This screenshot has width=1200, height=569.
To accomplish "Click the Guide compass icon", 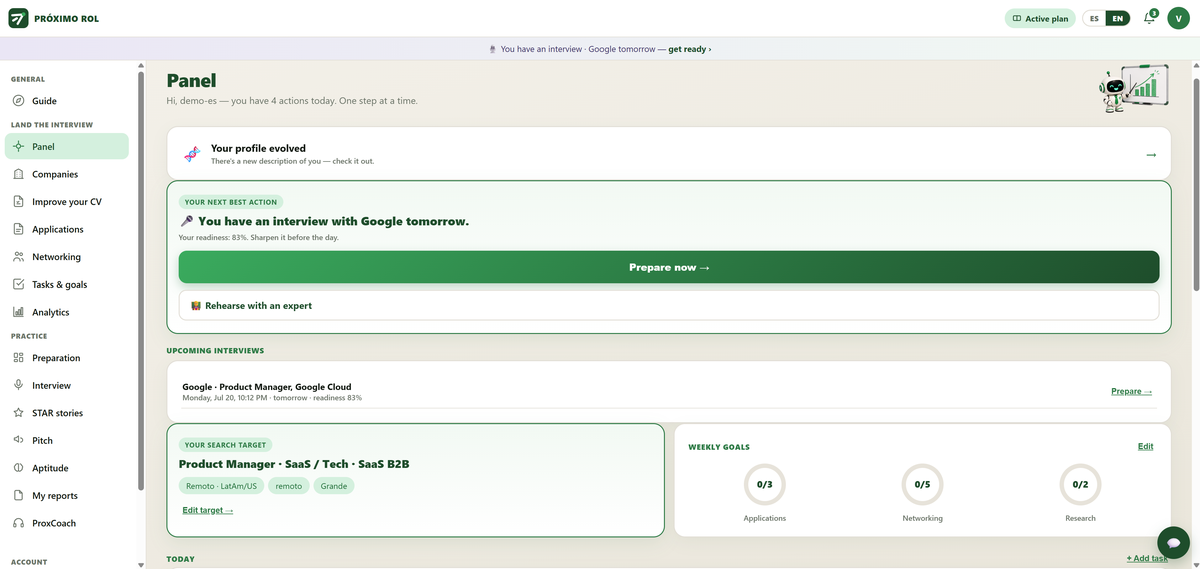I will pyautogui.click(x=19, y=101).
